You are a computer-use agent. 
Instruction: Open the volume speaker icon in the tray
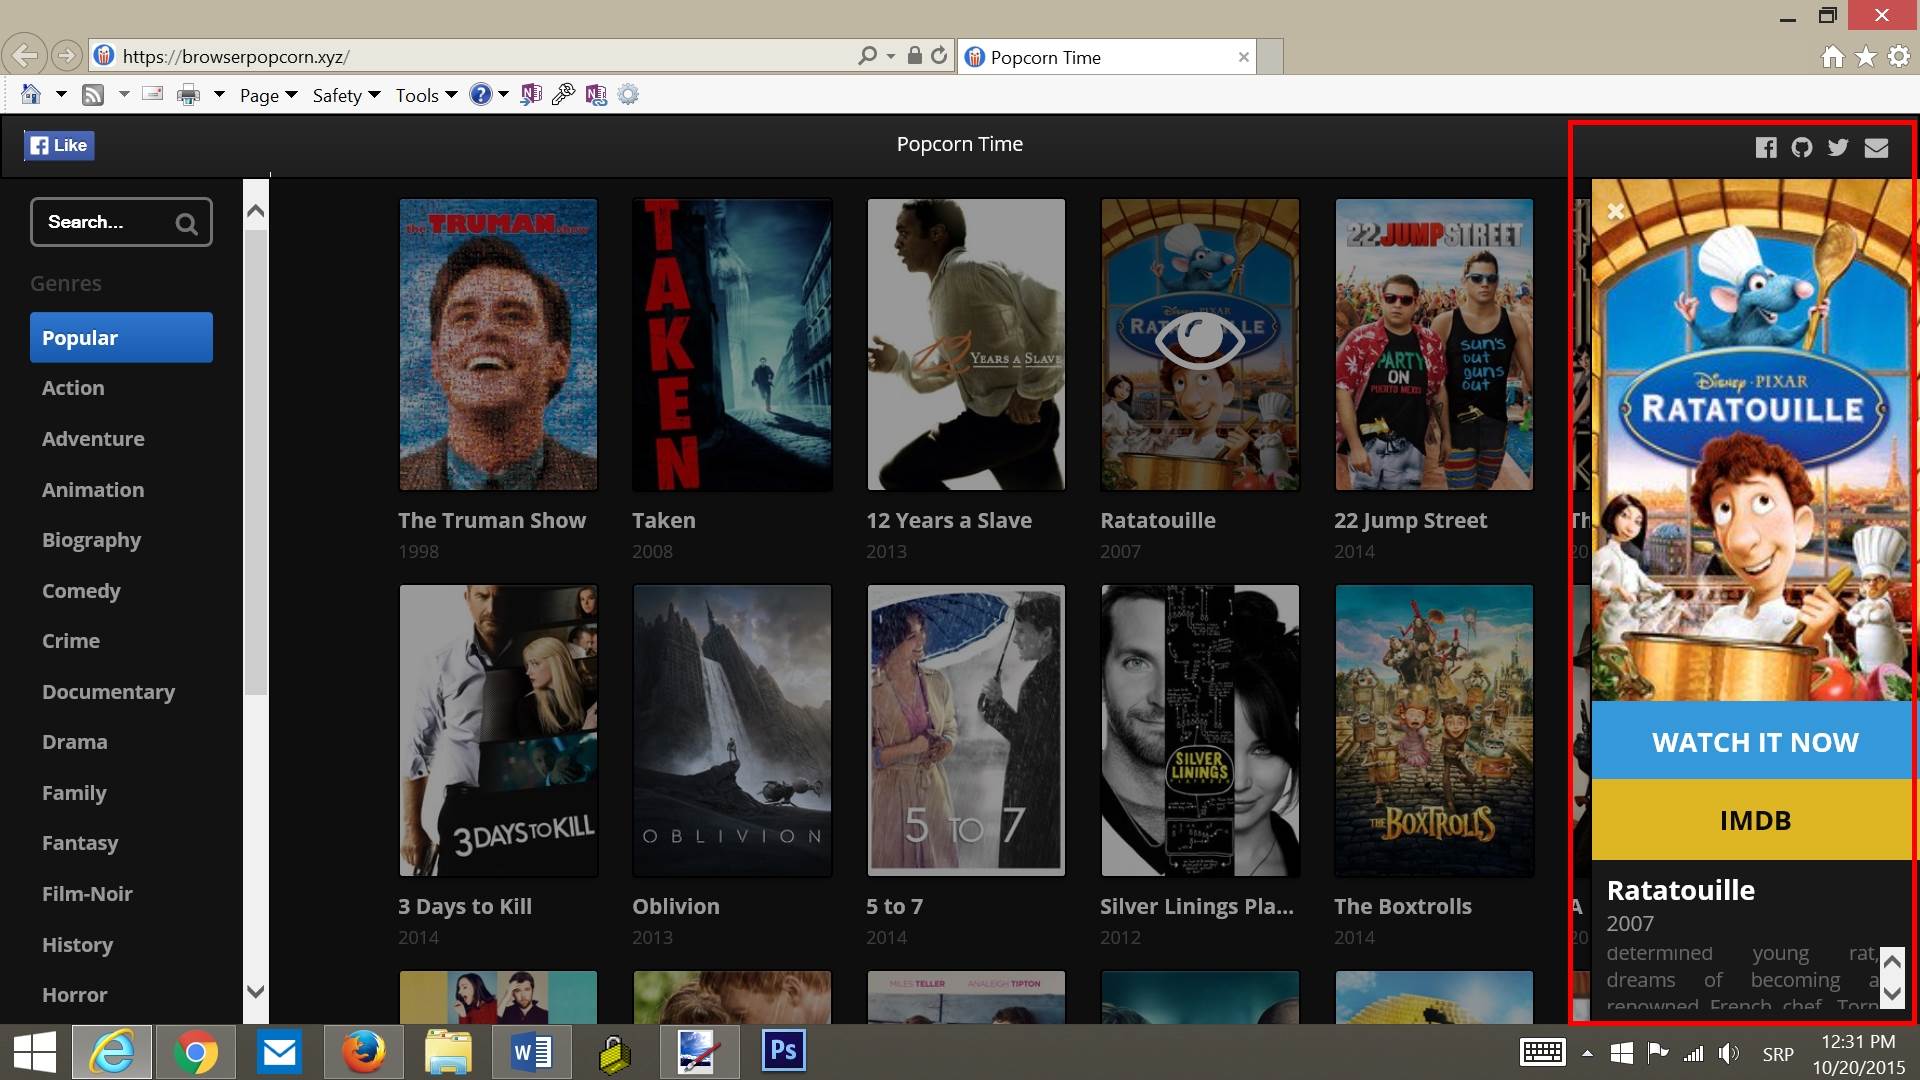point(1729,1052)
